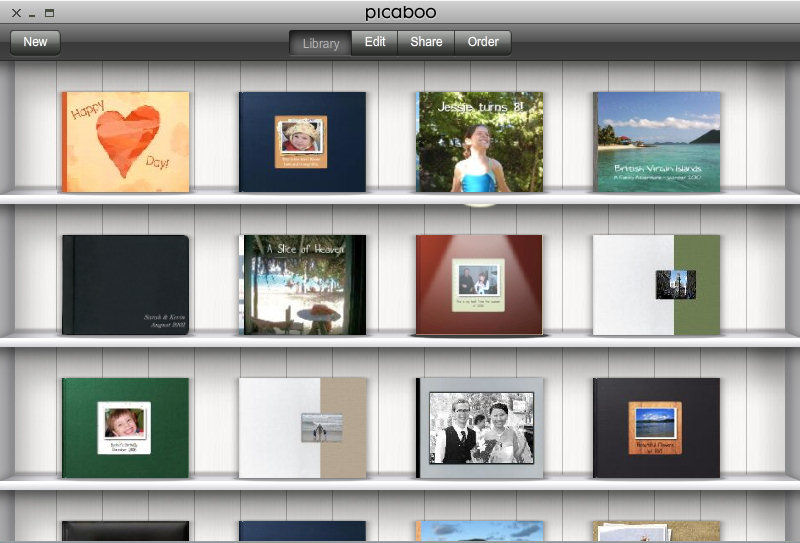Select the red spotlight photo book
The image size is (800, 543).
479,285
